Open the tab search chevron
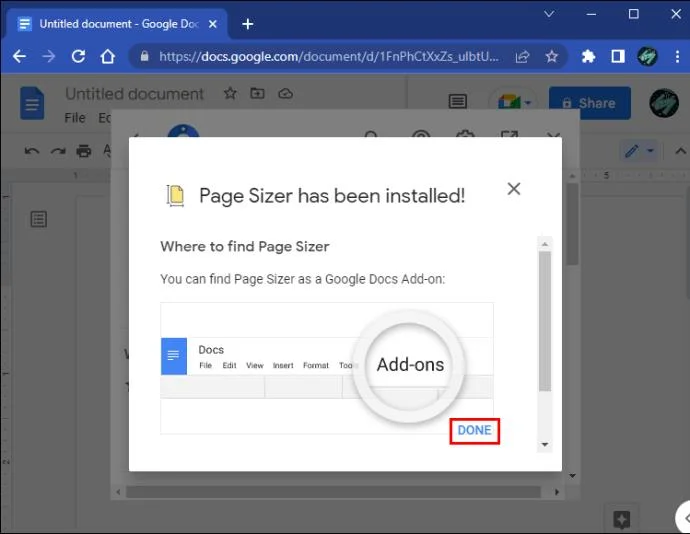 tap(549, 14)
